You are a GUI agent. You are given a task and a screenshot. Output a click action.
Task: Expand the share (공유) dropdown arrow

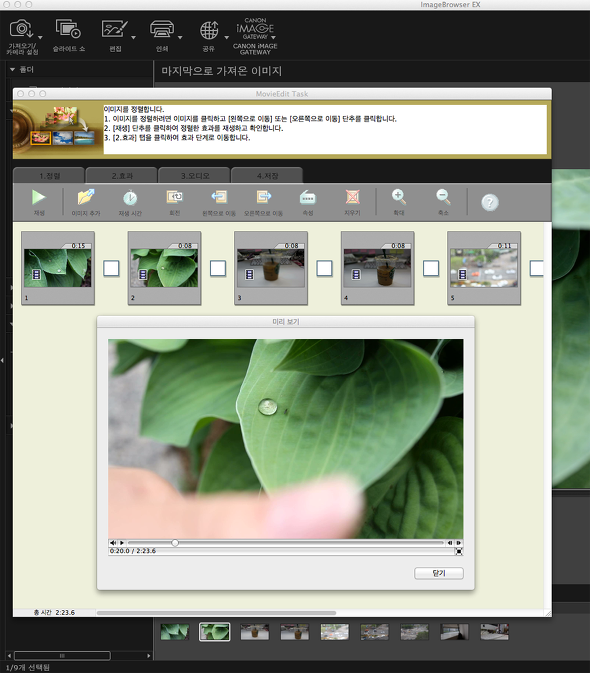point(226,37)
